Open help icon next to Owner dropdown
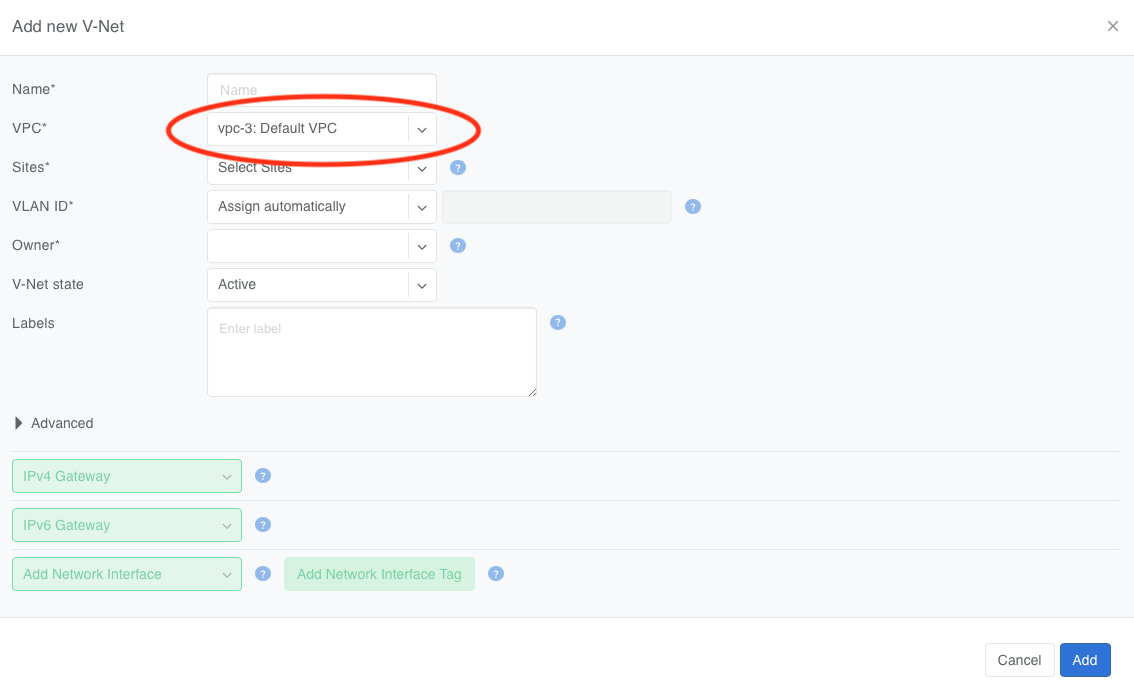This screenshot has height=698, width=1134. click(x=458, y=246)
